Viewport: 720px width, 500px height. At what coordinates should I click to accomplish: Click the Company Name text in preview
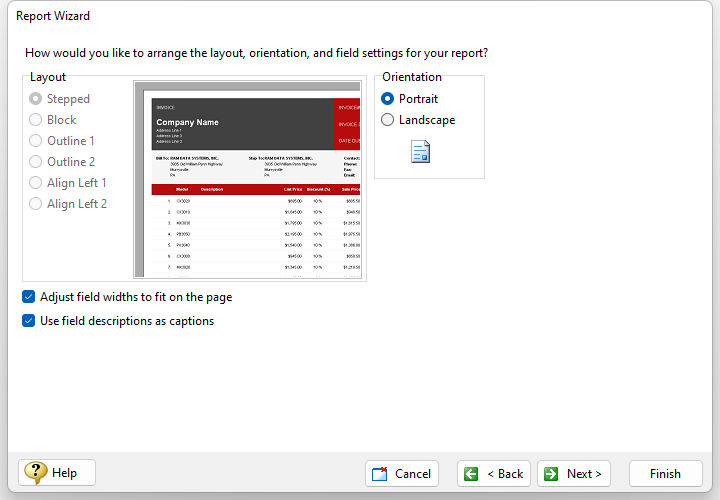tap(187, 122)
